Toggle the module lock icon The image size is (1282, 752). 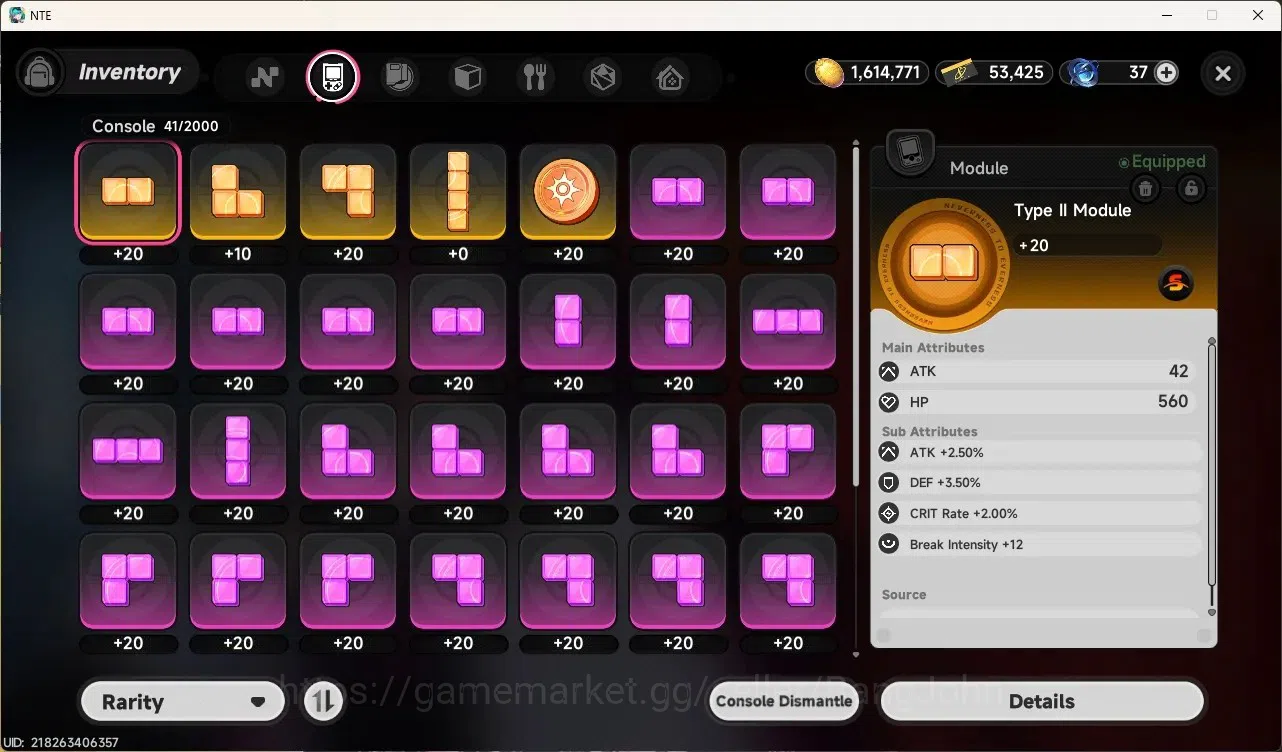[x=1190, y=188]
